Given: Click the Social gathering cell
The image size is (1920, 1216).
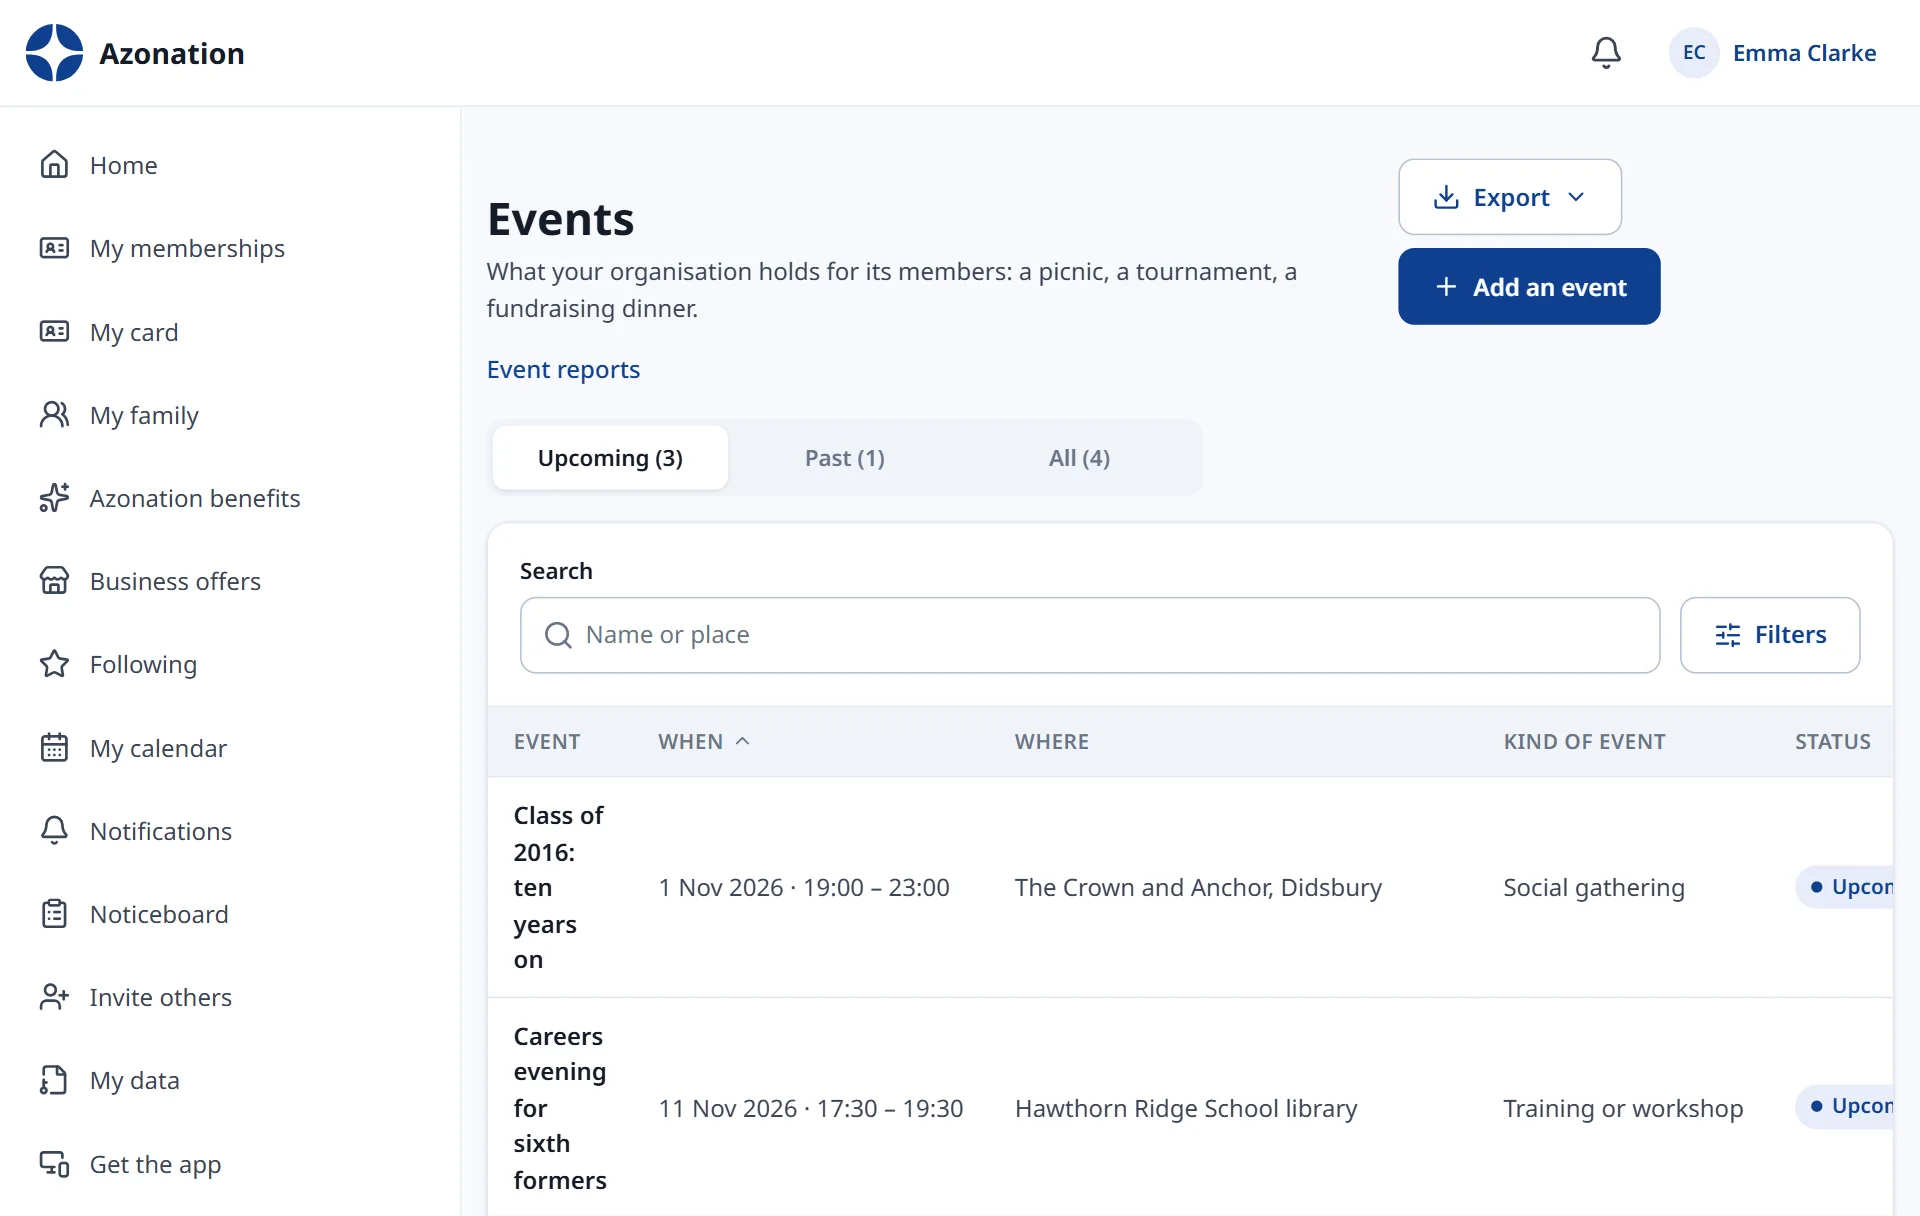Looking at the screenshot, I should (1594, 888).
